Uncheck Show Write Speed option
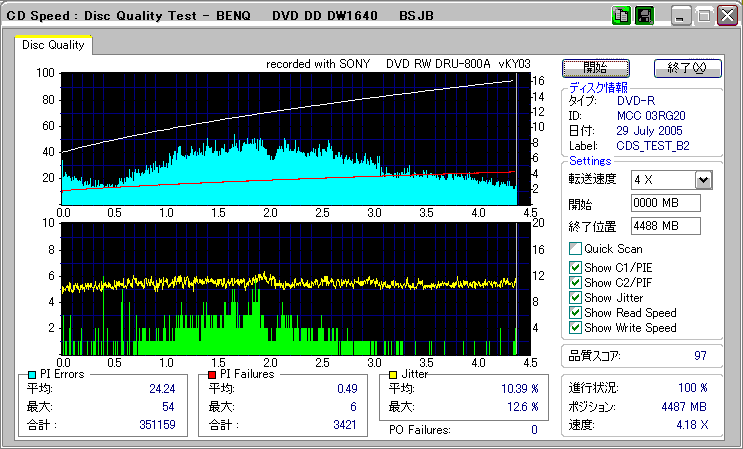Viewport: 743px width, 449px height. click(x=575, y=327)
